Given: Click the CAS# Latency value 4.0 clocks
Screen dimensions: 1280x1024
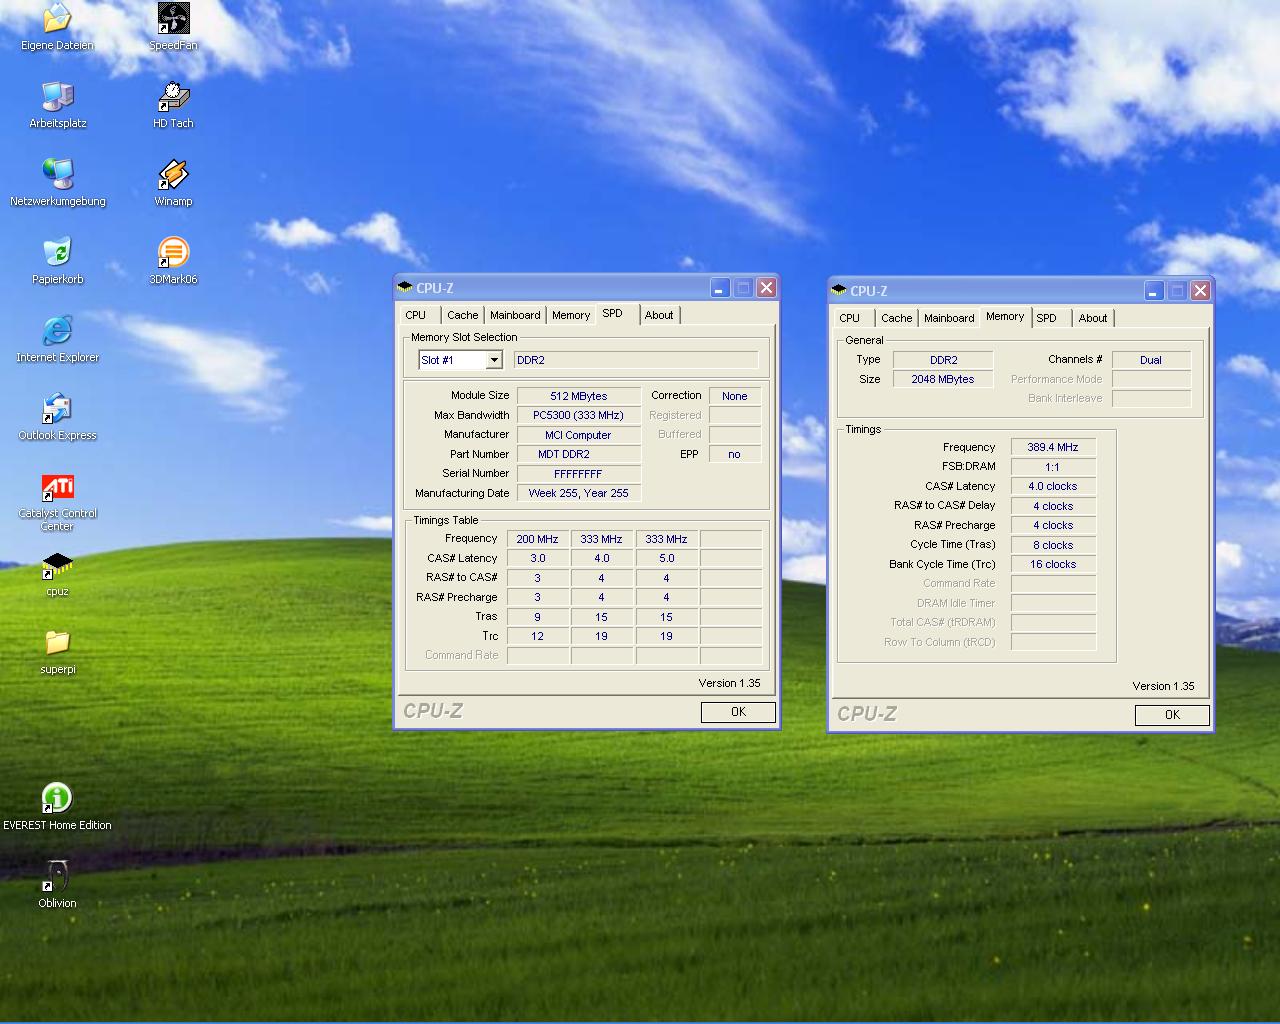Looking at the screenshot, I should click(1053, 486).
